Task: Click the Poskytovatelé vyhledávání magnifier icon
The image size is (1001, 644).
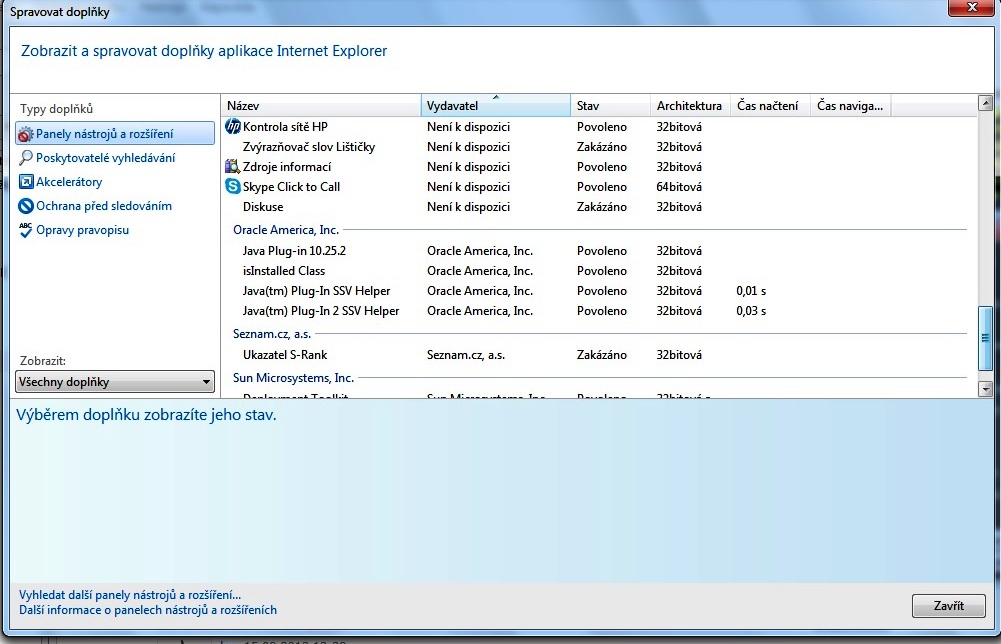Action: 26,158
